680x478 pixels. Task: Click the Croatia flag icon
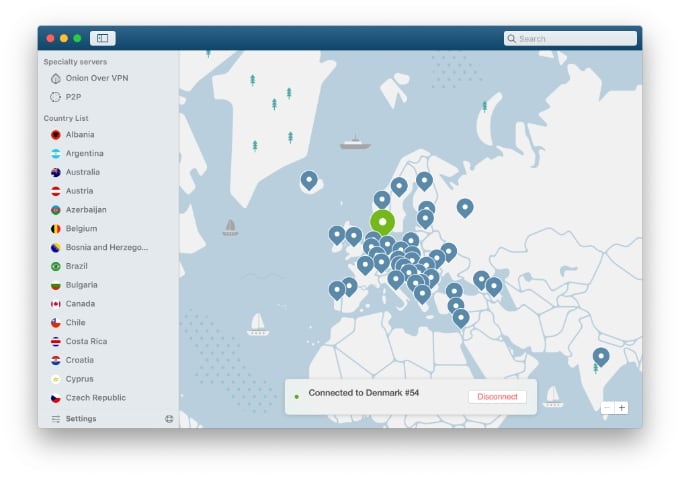pyautogui.click(x=56, y=360)
